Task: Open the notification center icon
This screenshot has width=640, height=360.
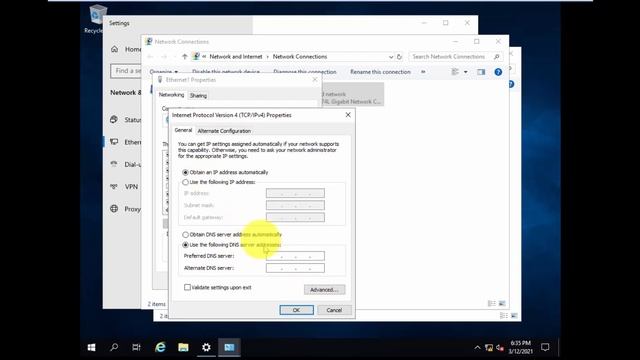Action: [545, 347]
